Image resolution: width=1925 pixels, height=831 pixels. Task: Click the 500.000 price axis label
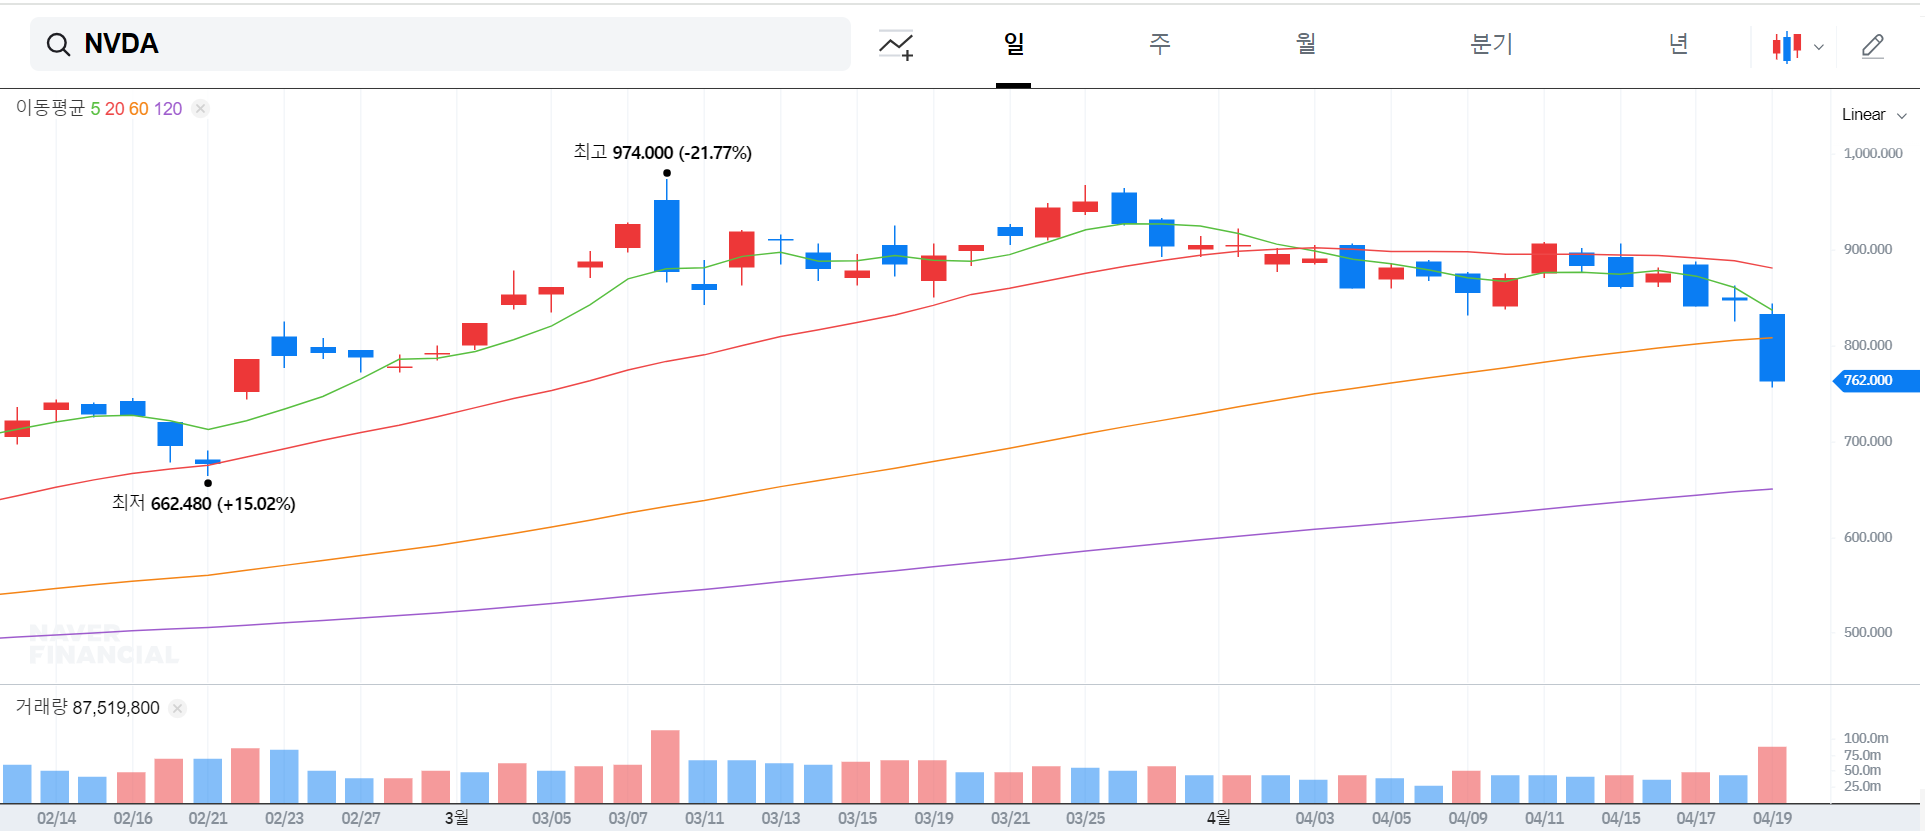(1868, 632)
